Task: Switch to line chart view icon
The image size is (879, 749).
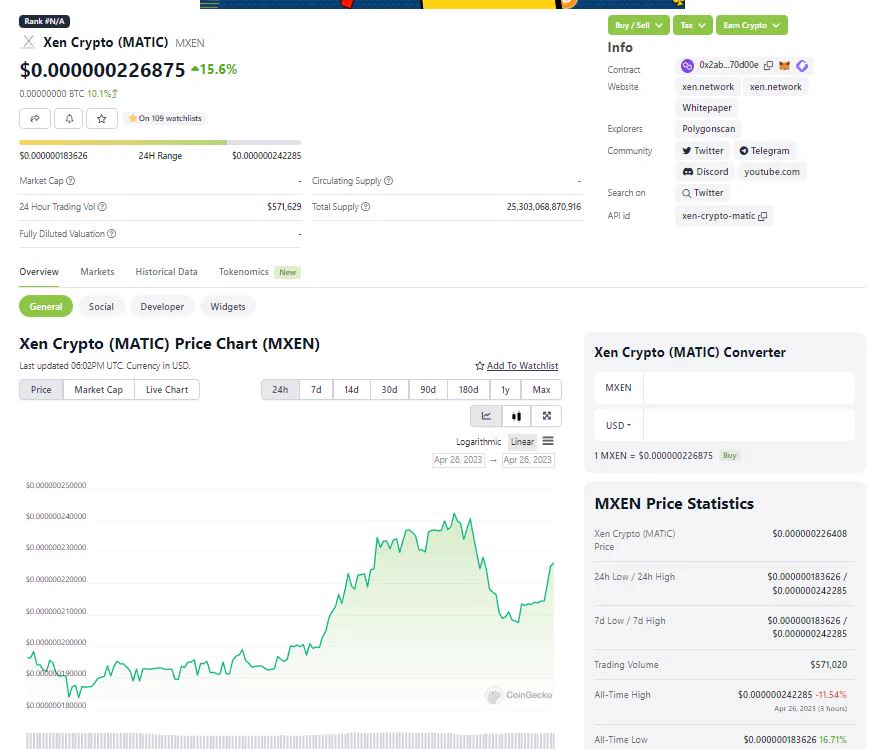Action: point(486,416)
